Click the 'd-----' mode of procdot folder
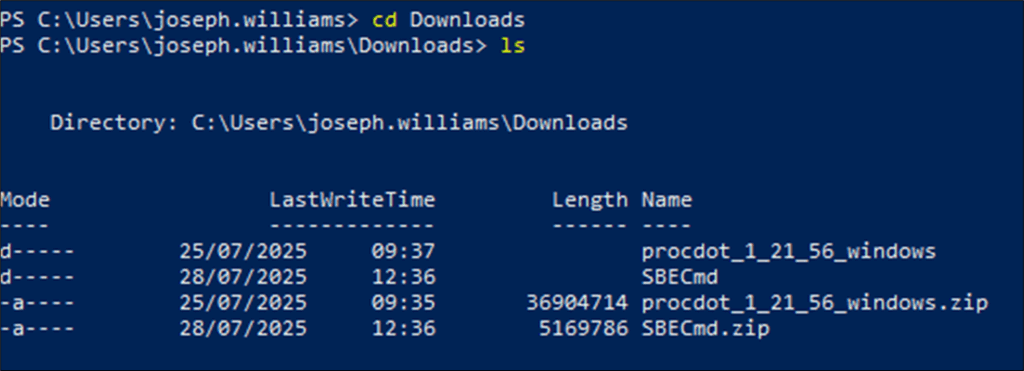 point(37,251)
